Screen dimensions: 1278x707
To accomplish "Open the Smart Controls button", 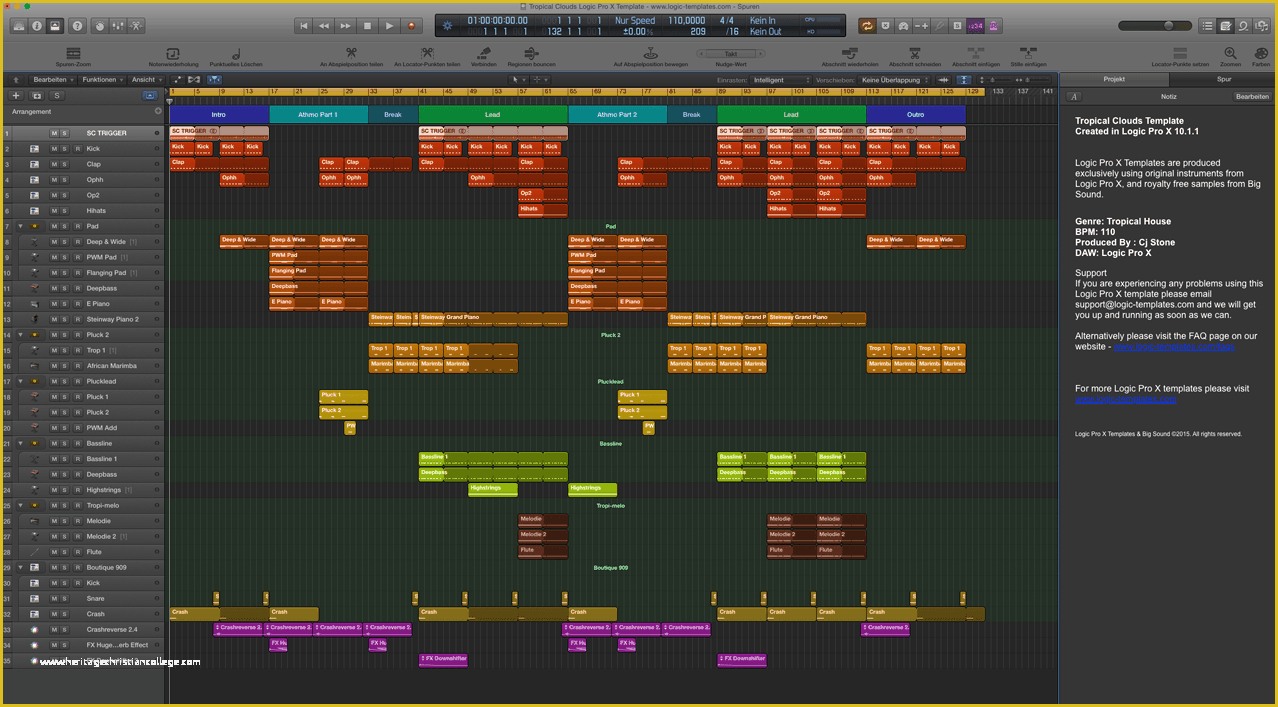I will coord(100,25).
